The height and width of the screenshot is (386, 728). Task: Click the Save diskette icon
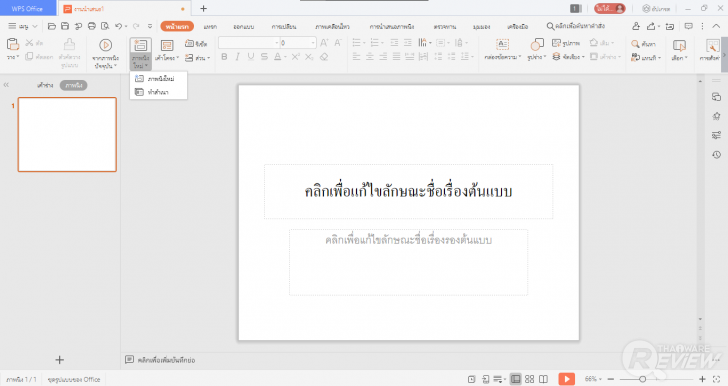[65, 26]
